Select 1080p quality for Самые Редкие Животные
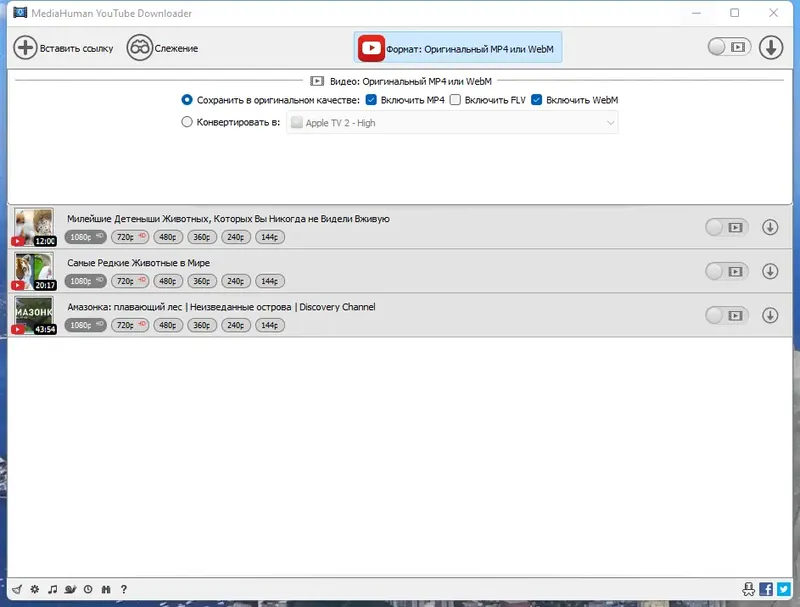 [x=86, y=281]
